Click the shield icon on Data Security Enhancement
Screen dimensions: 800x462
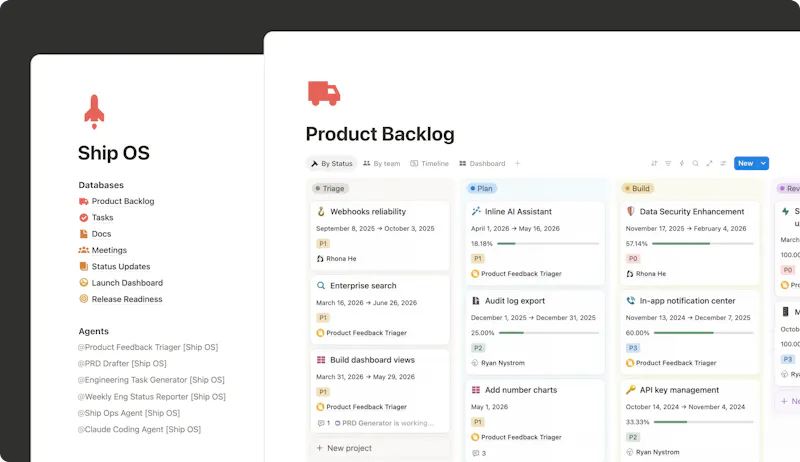pos(631,211)
